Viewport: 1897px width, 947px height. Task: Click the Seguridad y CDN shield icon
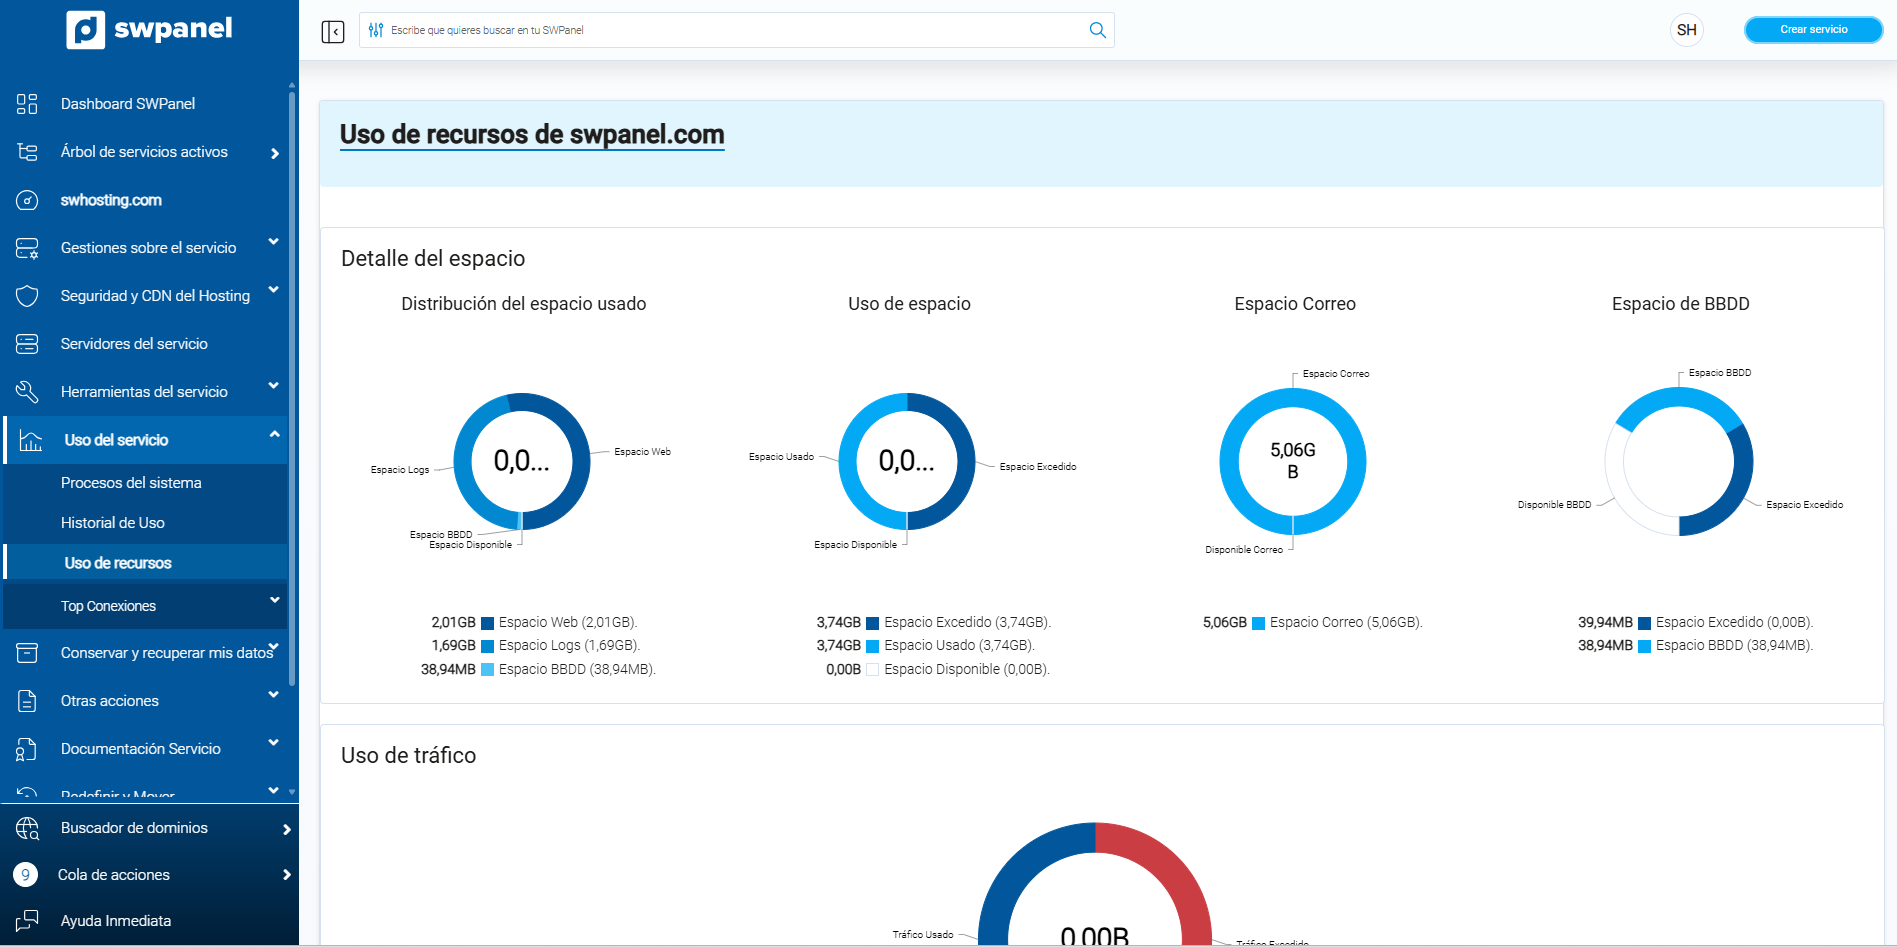pos(27,296)
